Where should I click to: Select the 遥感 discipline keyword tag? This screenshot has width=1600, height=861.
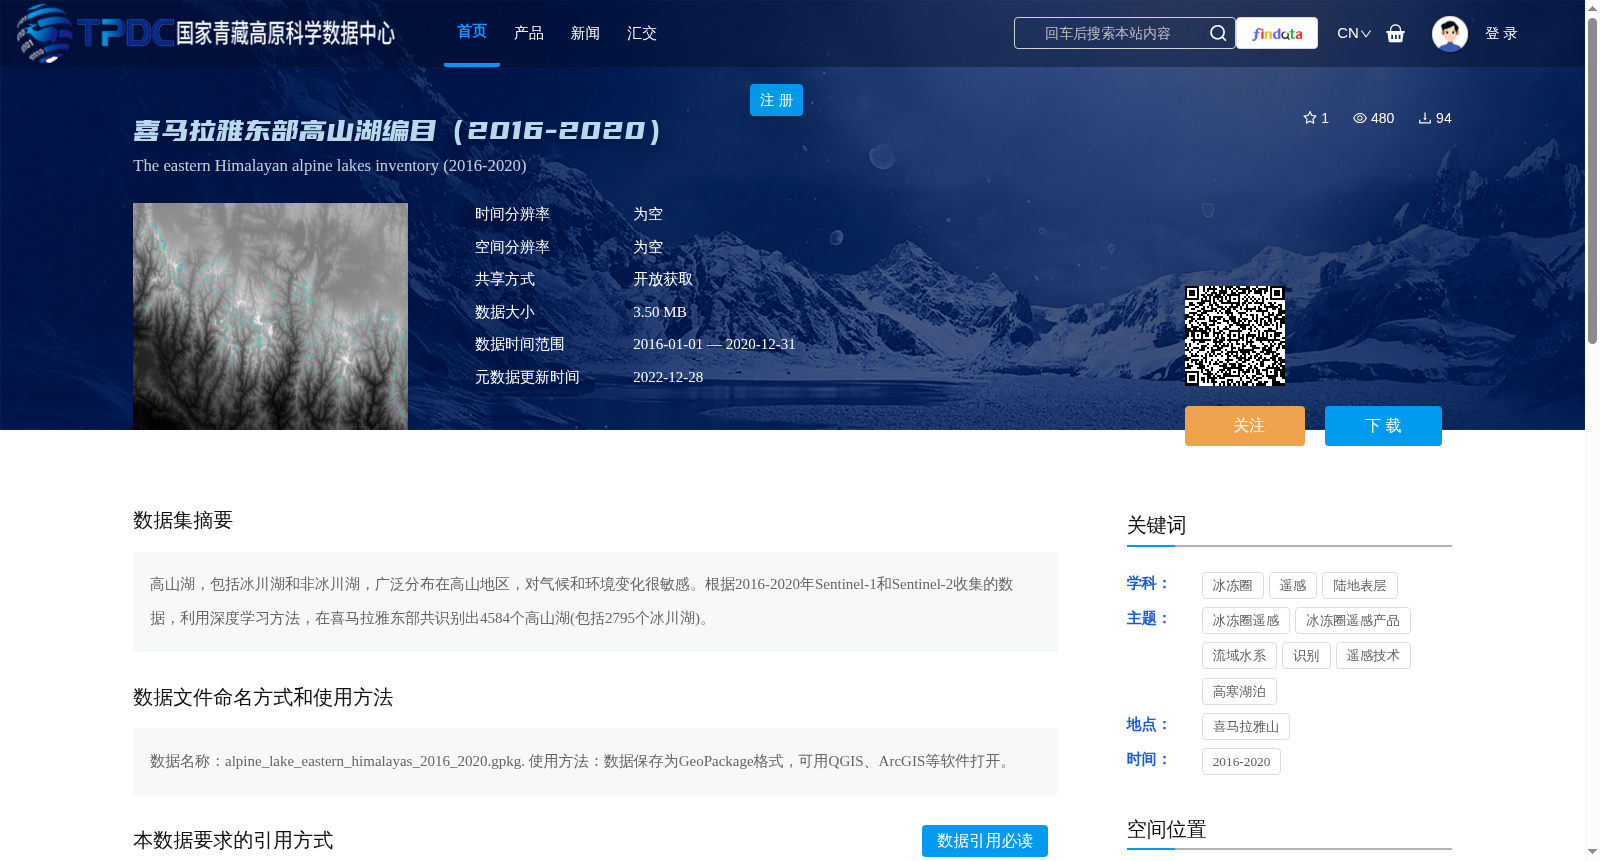[x=1293, y=585]
